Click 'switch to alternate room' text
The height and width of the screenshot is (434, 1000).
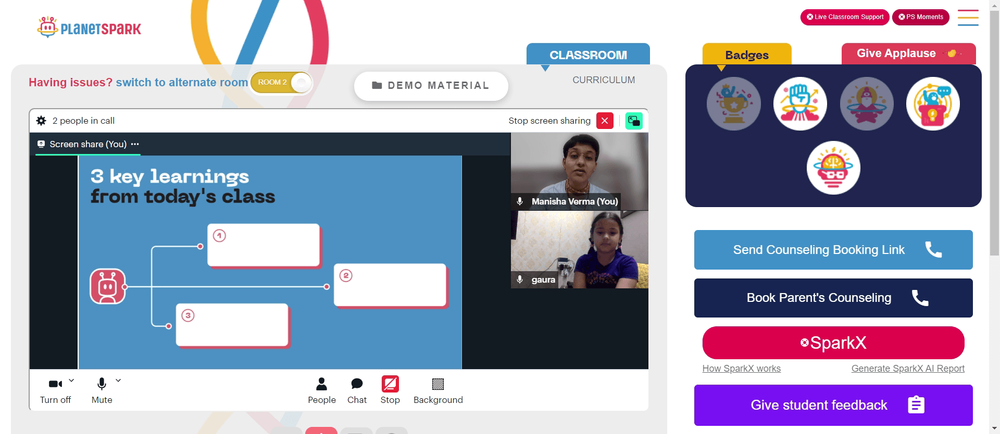tap(182, 82)
